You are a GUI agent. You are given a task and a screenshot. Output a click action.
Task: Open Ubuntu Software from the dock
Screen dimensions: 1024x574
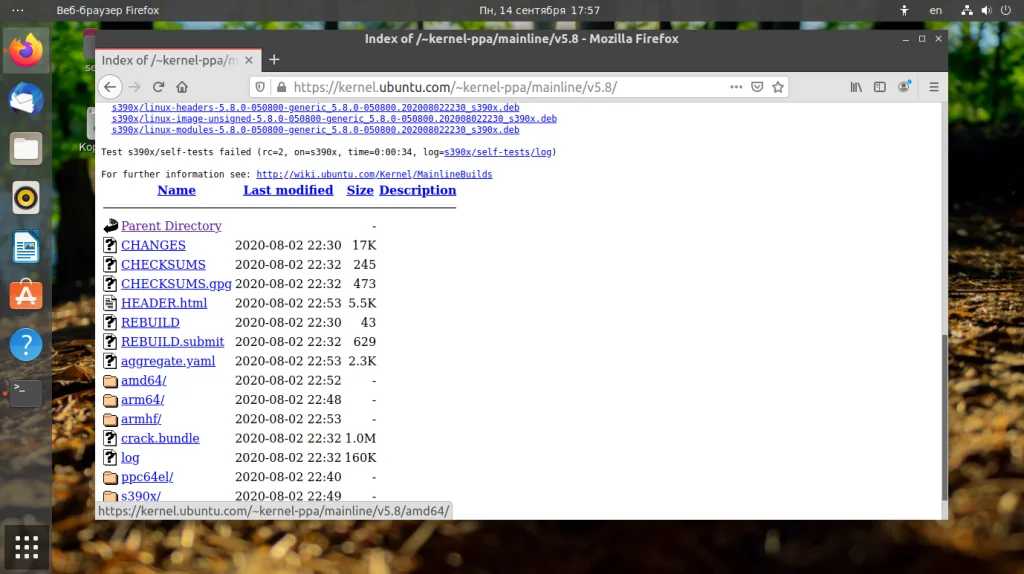[x=26, y=296]
